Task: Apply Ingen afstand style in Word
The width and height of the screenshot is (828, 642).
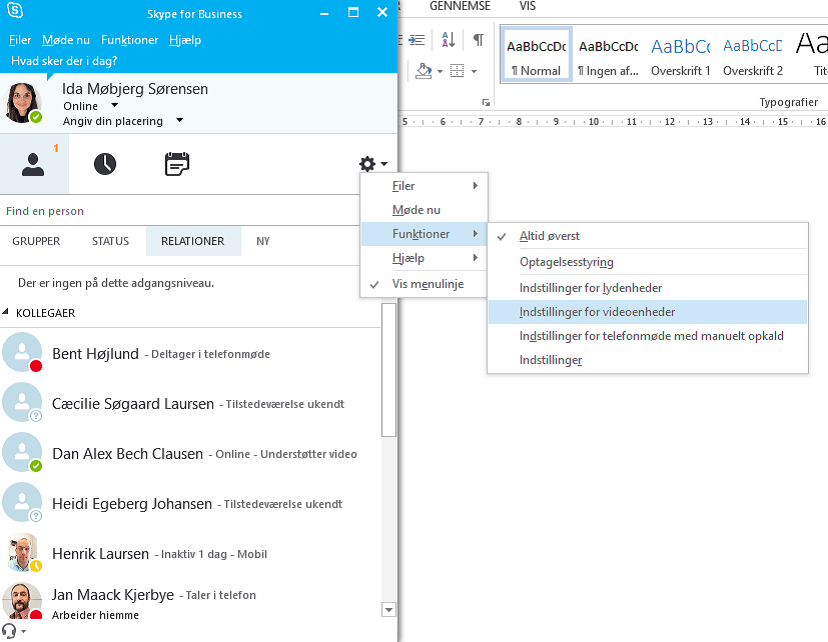Action: 608,54
